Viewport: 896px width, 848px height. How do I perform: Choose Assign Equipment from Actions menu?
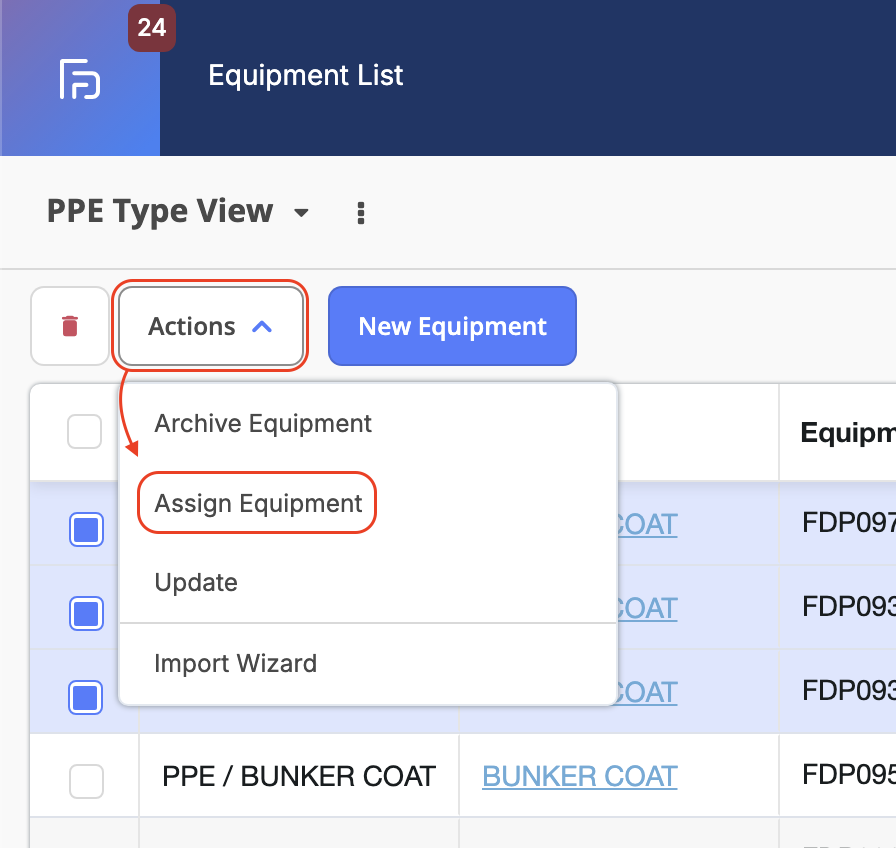[258, 503]
